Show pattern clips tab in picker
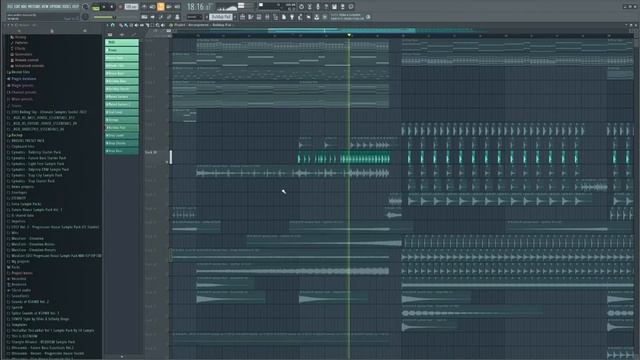Image resolution: width=640 pixels, height=360 pixels. click(110, 35)
